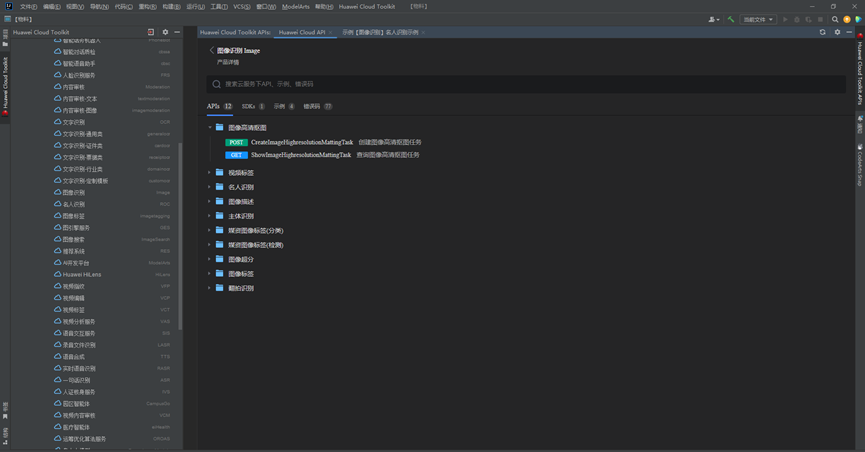This screenshot has height=452, width=865.
Task: Click the green Build hammer icon
Action: (731, 19)
